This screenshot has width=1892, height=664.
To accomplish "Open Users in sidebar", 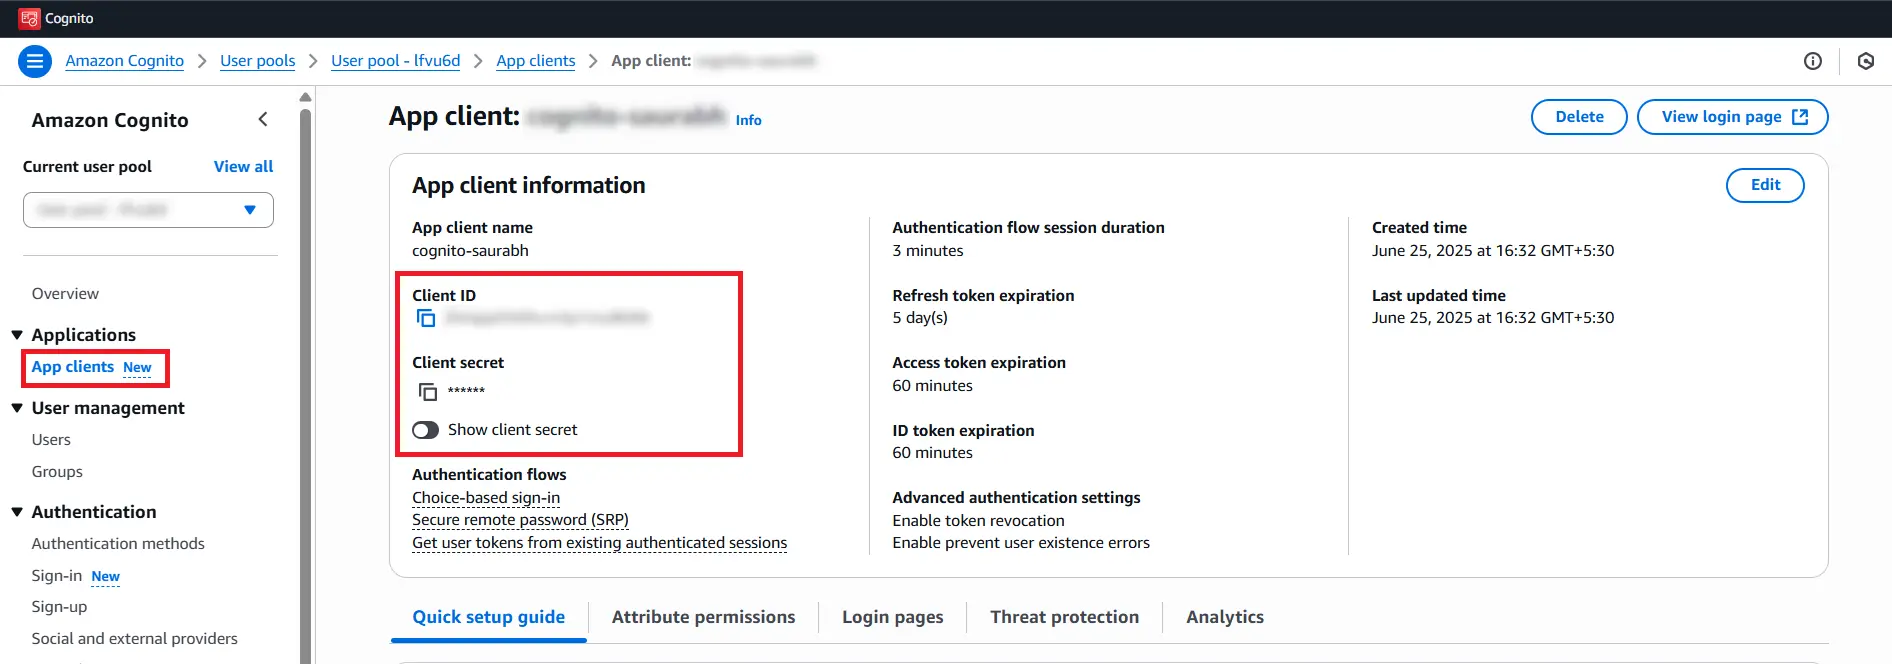I will coord(51,440).
